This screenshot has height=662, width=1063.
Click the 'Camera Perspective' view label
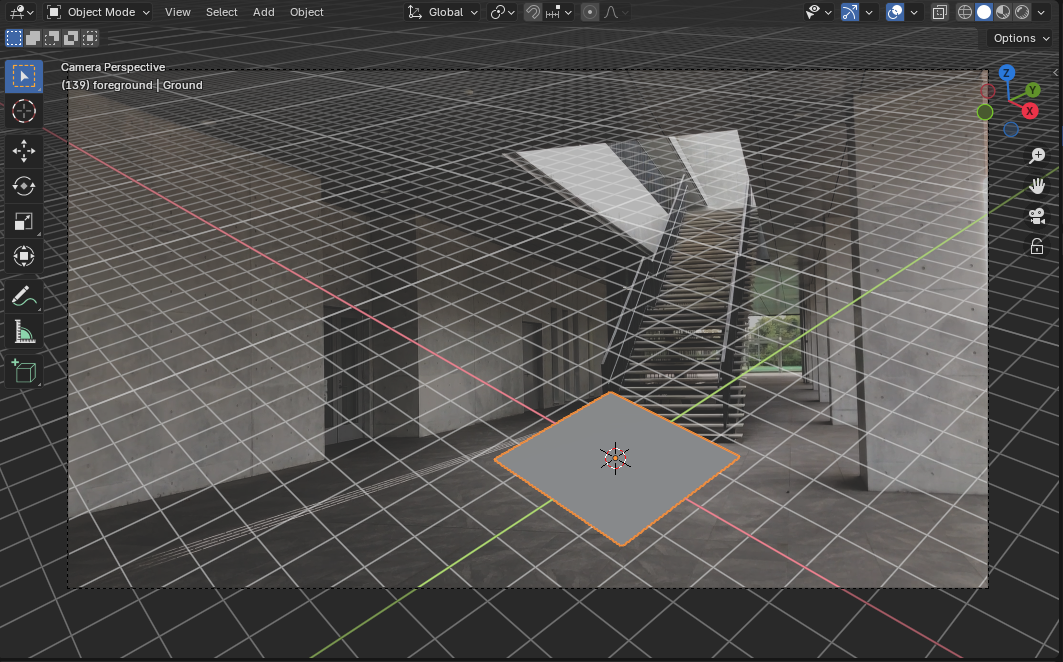coord(113,67)
